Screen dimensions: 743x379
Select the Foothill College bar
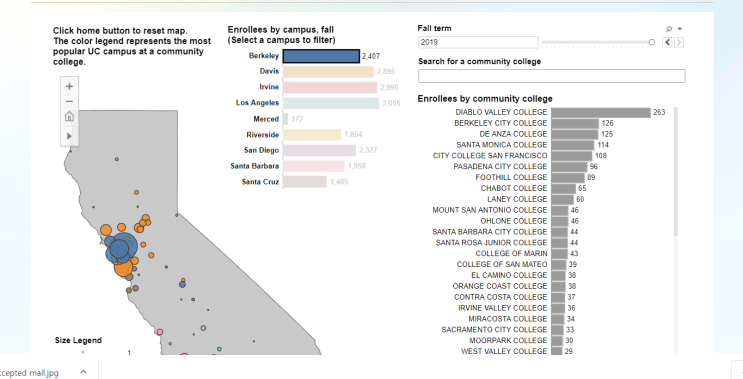click(568, 178)
